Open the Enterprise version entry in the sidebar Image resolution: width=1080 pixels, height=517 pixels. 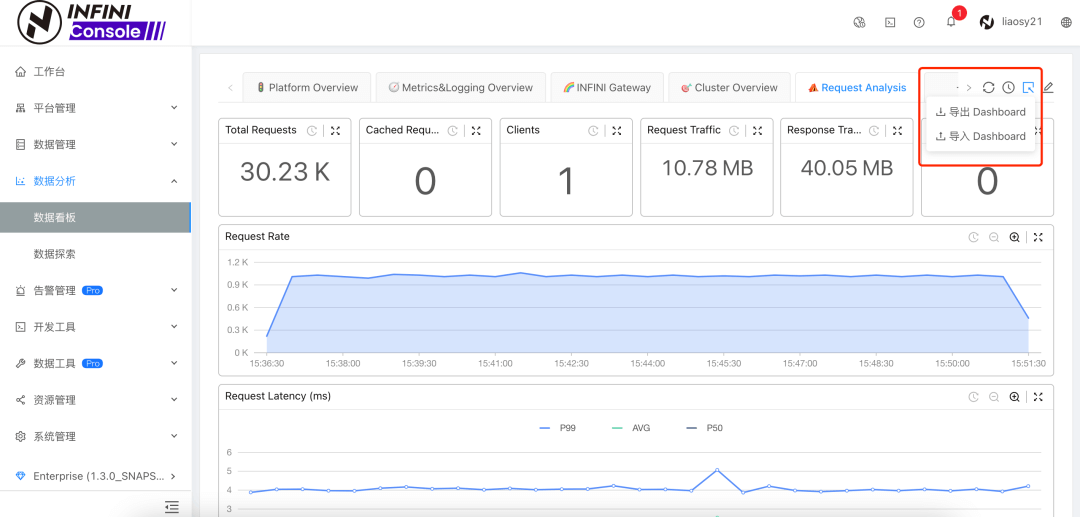click(x=96, y=476)
